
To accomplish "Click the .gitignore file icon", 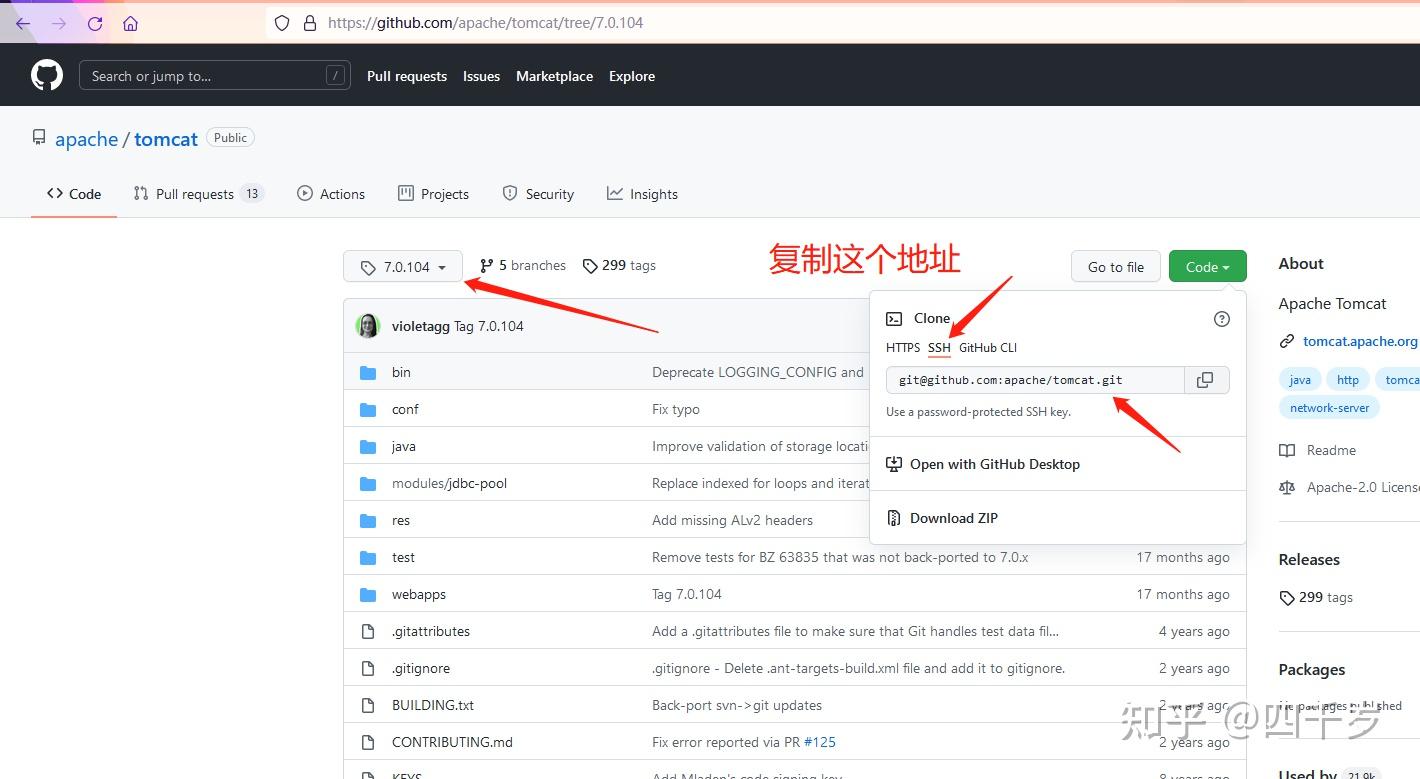I will click(368, 669).
